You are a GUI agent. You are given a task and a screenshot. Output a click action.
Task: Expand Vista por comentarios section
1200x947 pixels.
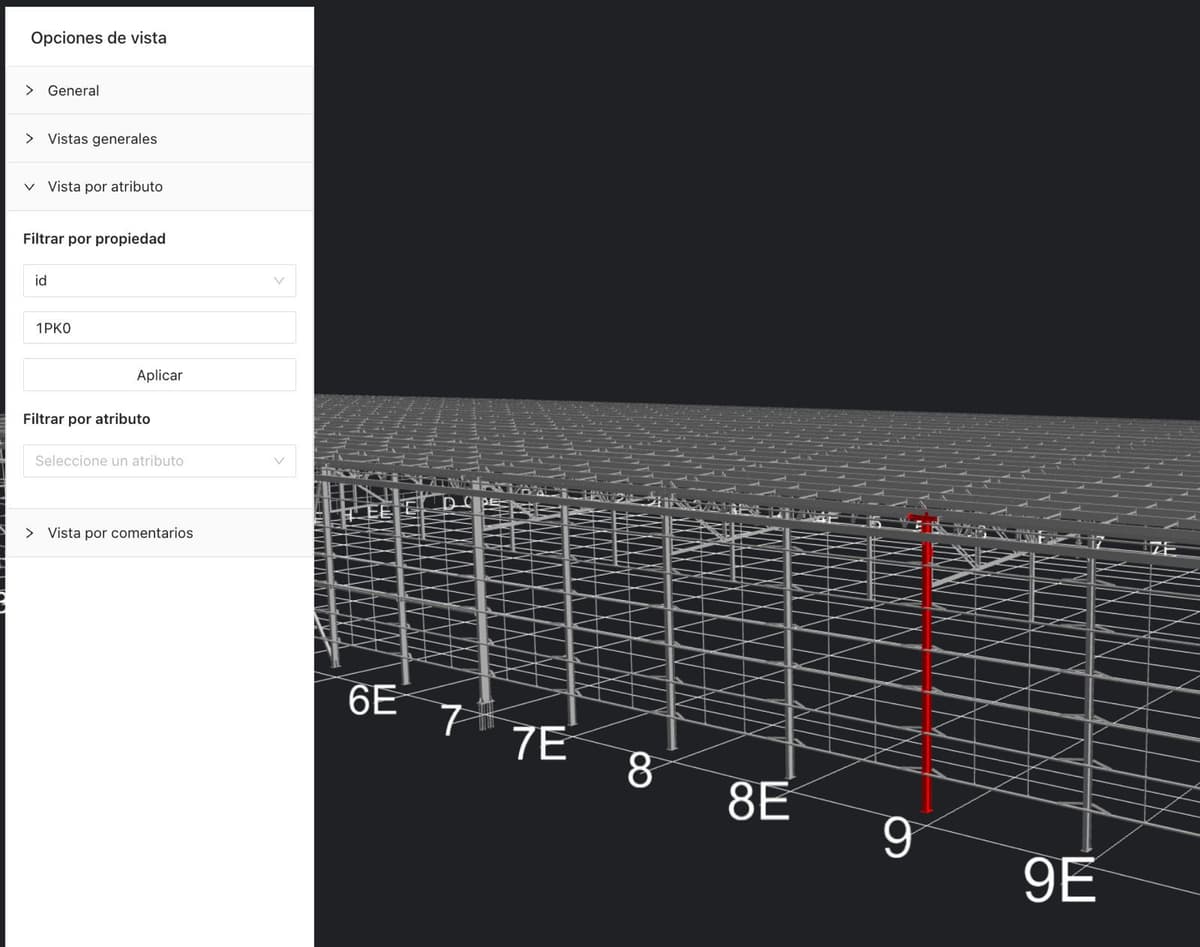point(159,533)
